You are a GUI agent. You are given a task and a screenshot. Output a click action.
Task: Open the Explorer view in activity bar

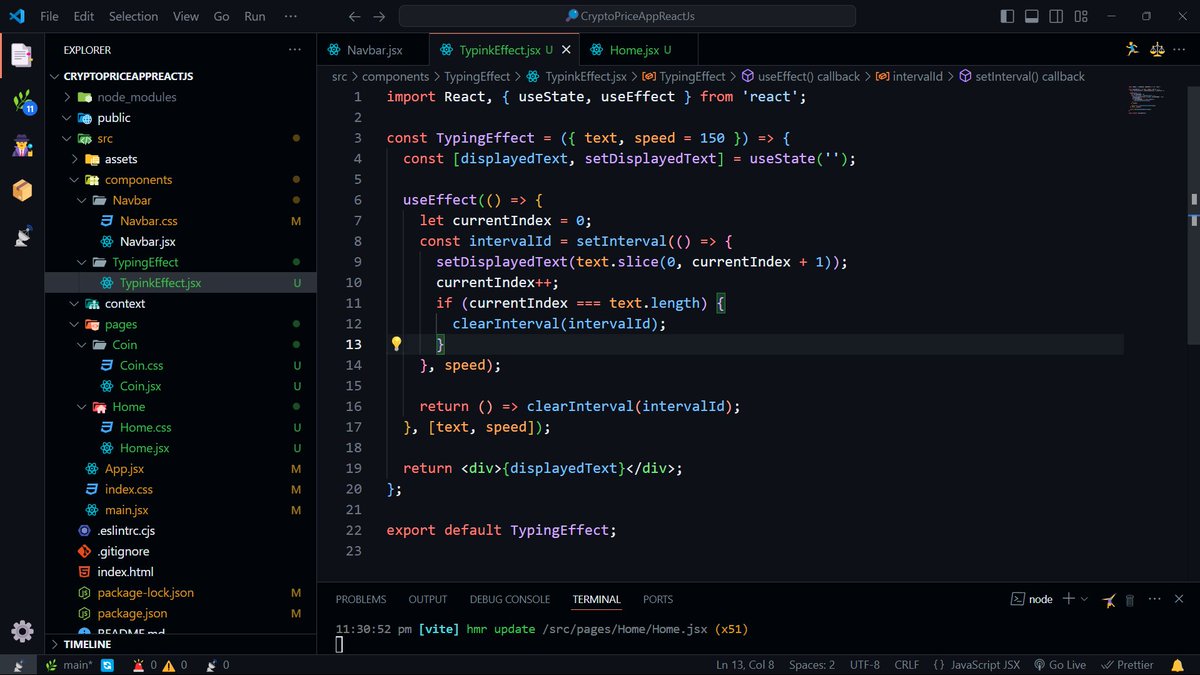22,54
